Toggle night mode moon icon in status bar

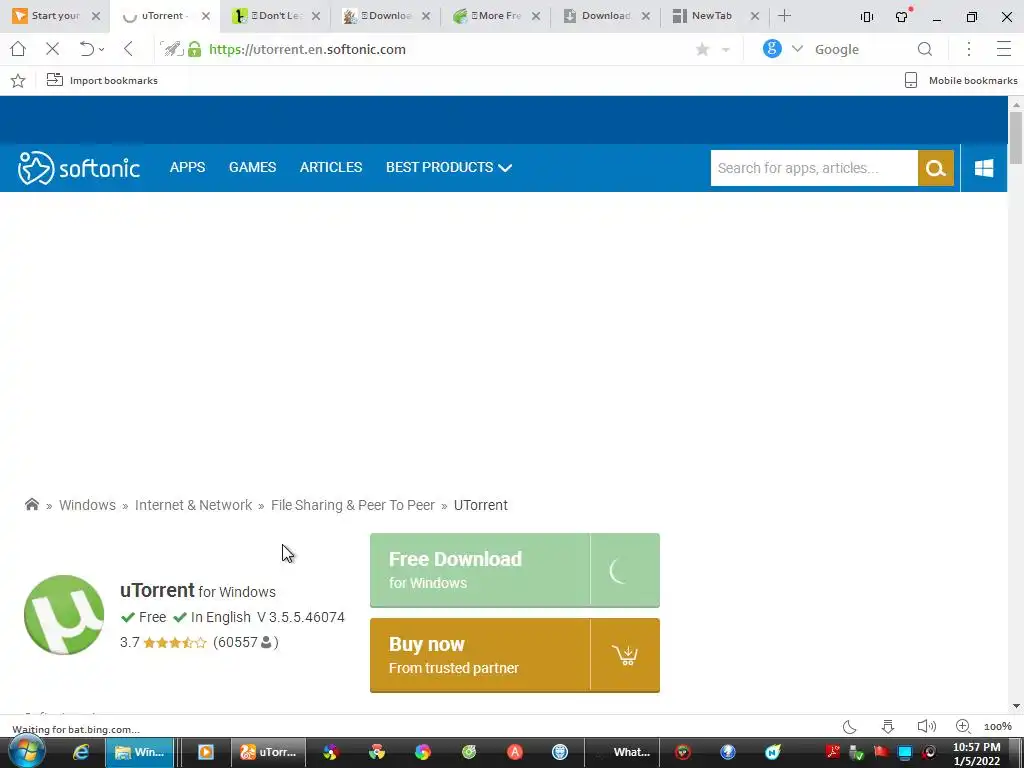(849, 726)
